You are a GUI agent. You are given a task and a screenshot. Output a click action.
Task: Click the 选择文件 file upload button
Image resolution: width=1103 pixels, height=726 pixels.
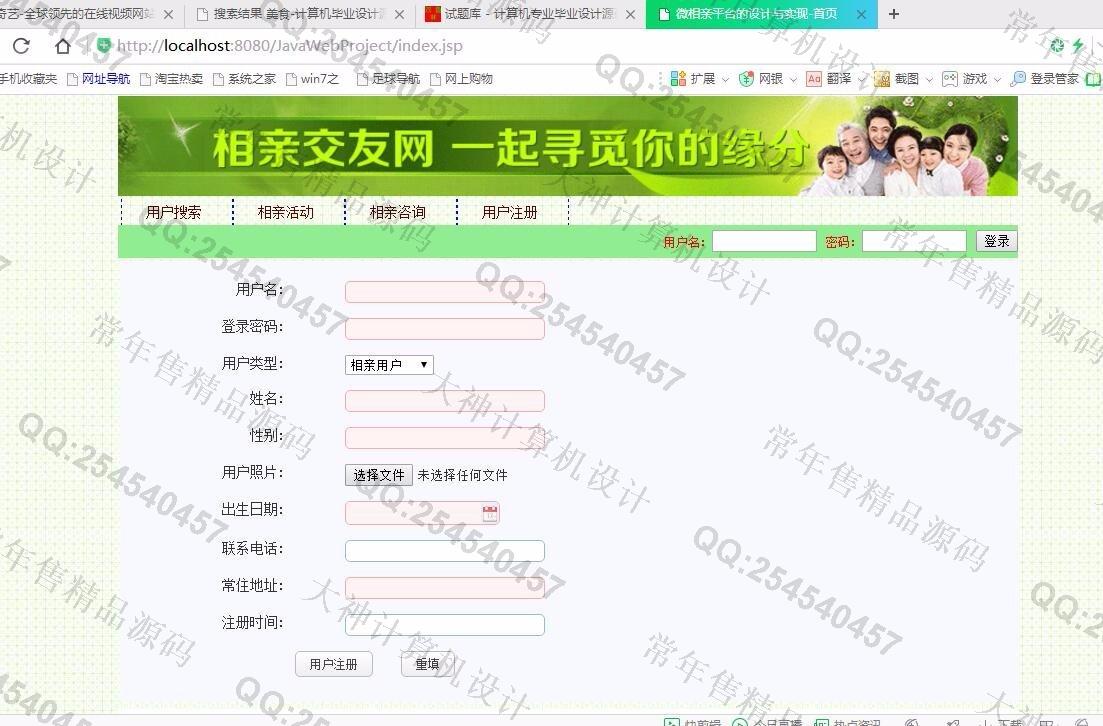click(379, 475)
